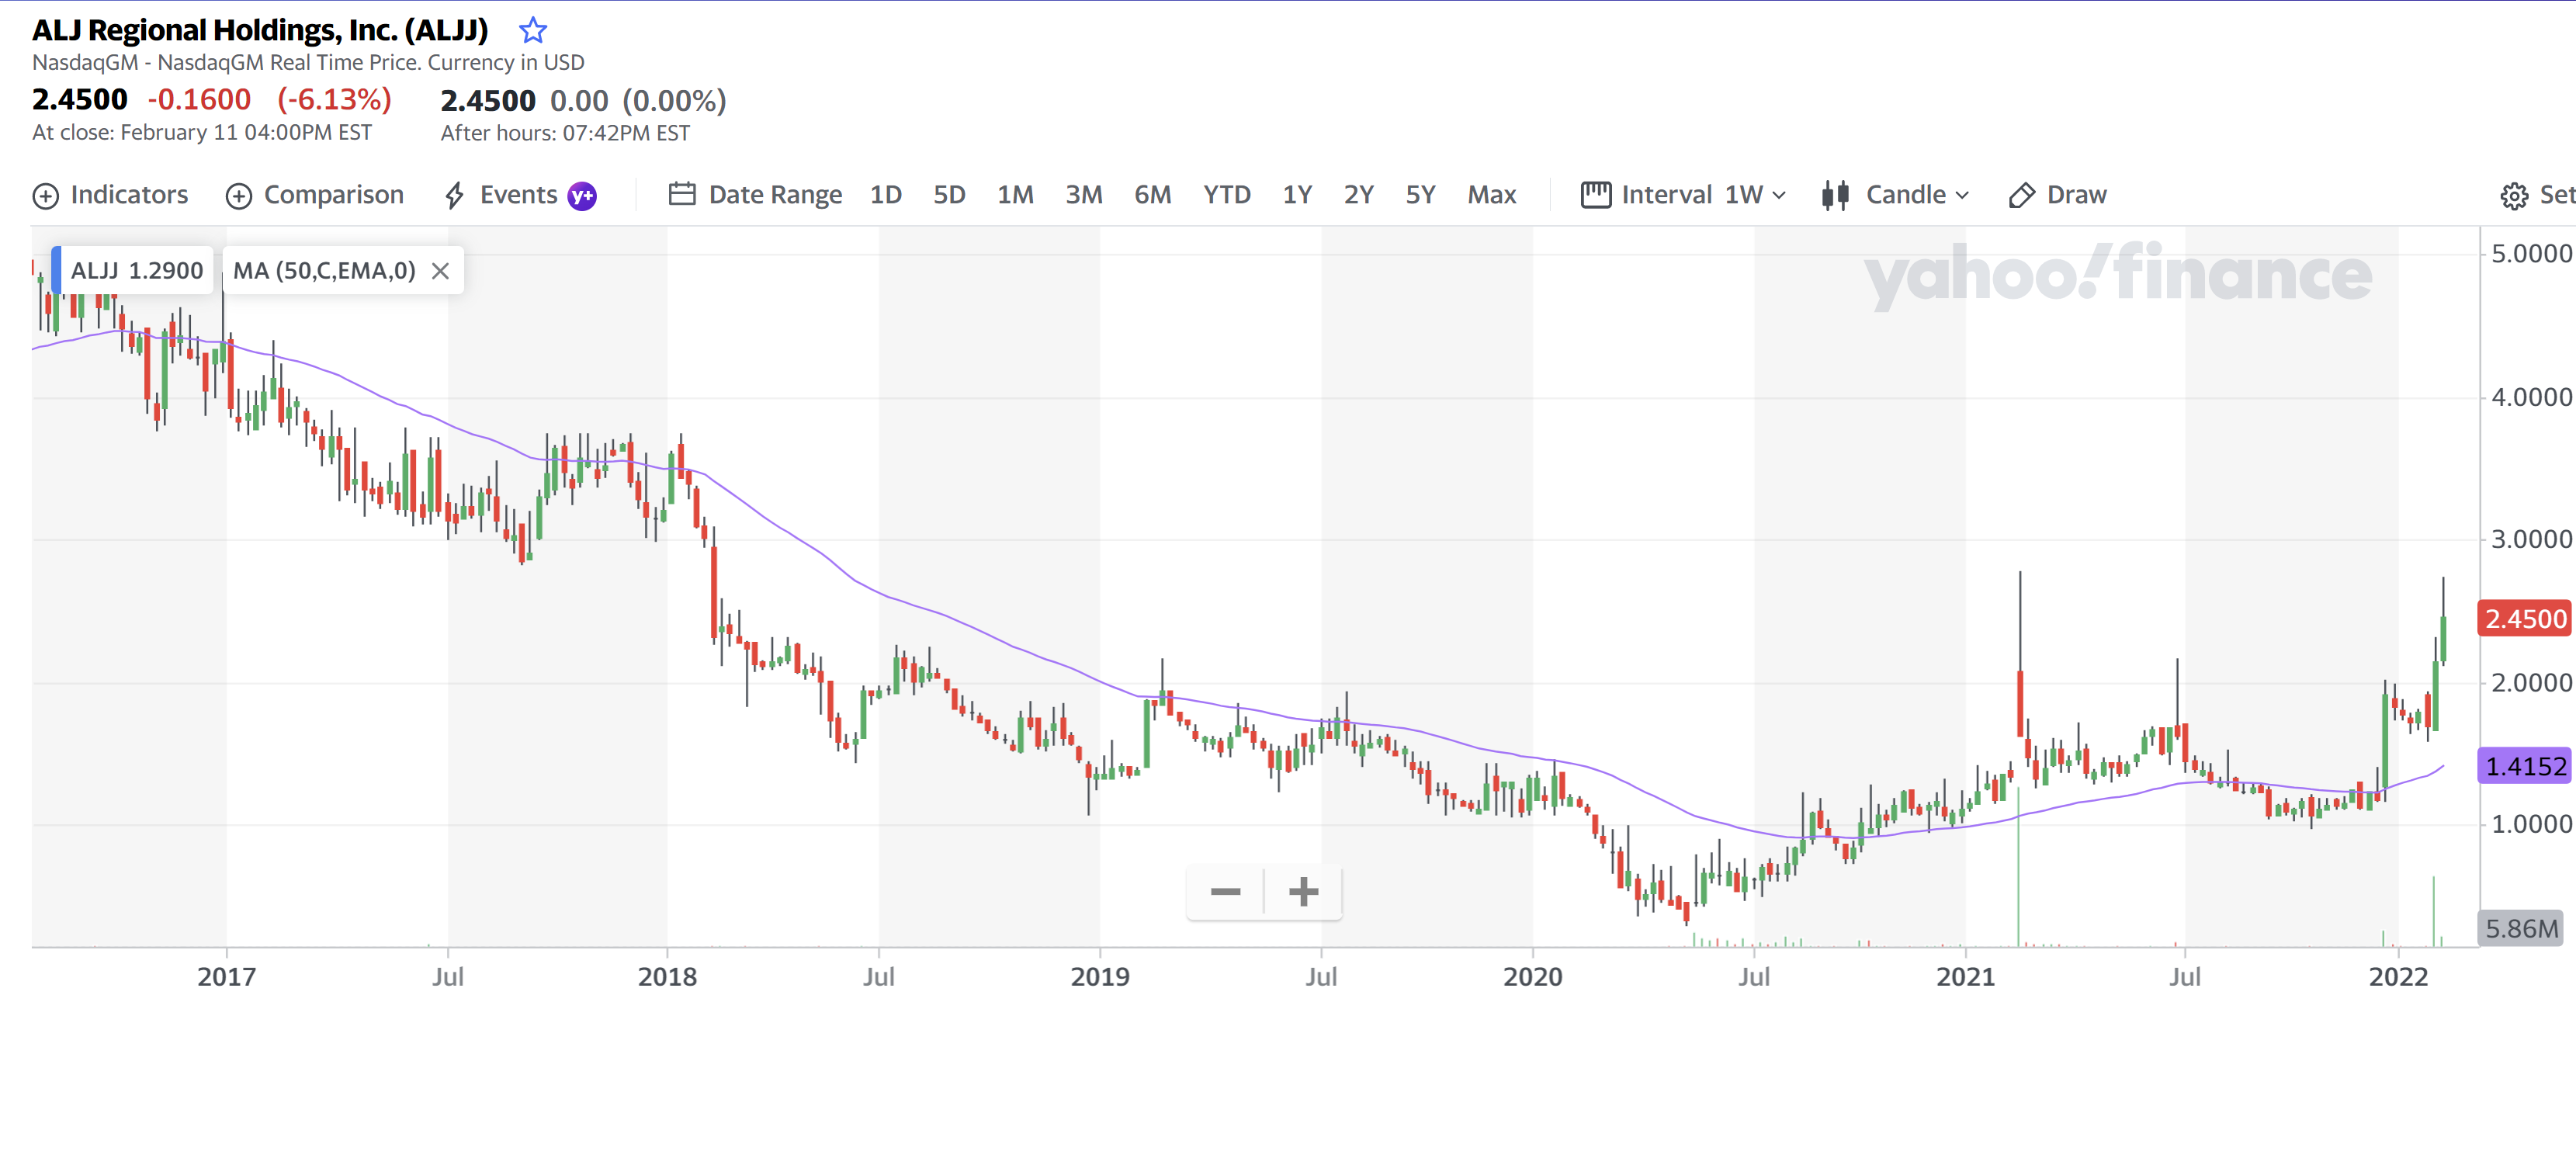
Task: Select the 1Y range
Action: click(1297, 195)
